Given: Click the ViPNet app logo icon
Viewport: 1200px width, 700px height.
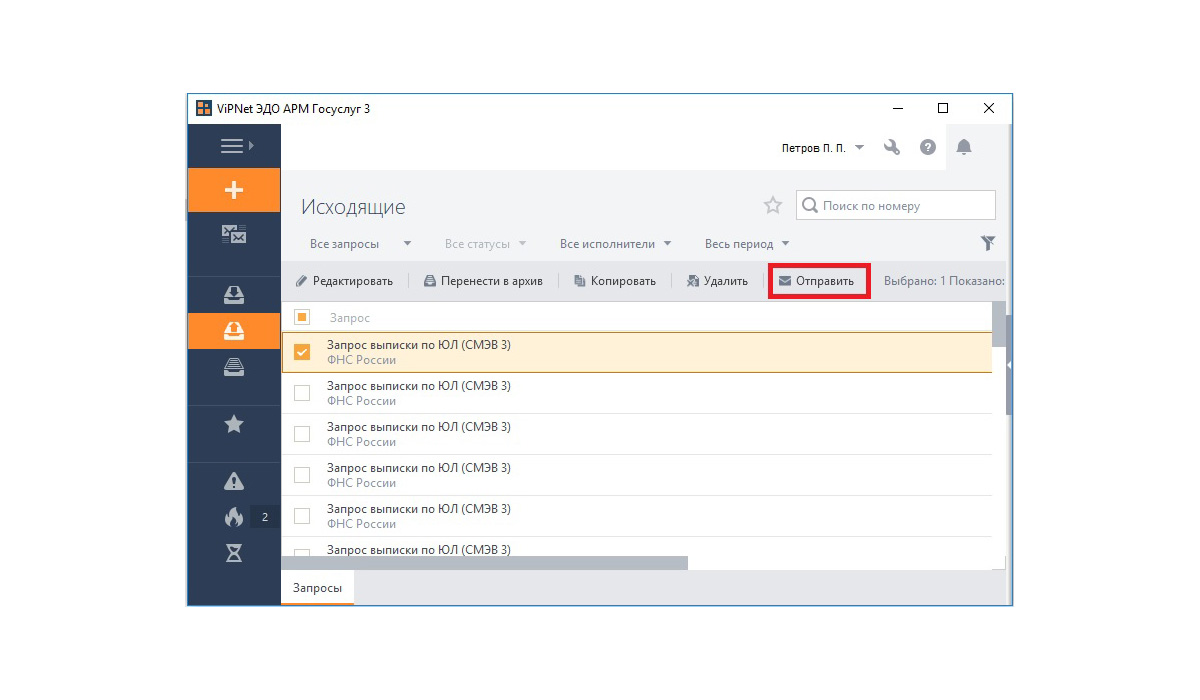Looking at the screenshot, I should pyautogui.click(x=204, y=108).
